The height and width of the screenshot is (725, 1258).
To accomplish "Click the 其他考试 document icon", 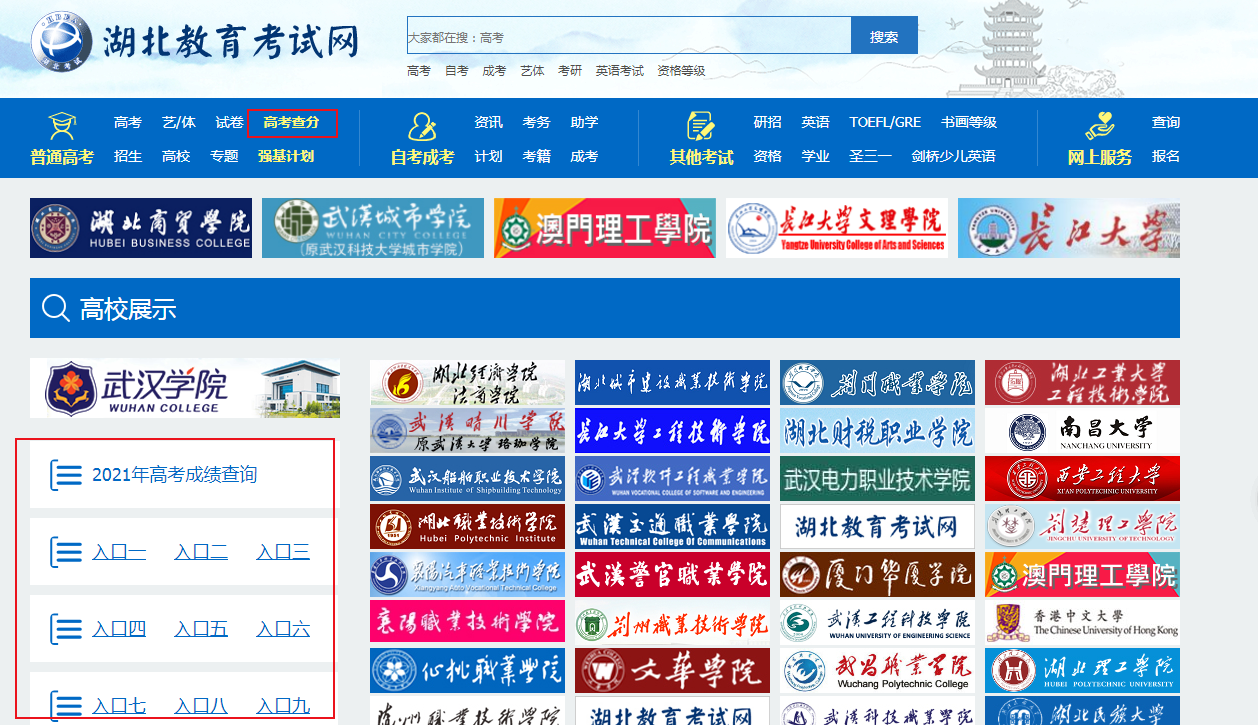I will [701, 126].
